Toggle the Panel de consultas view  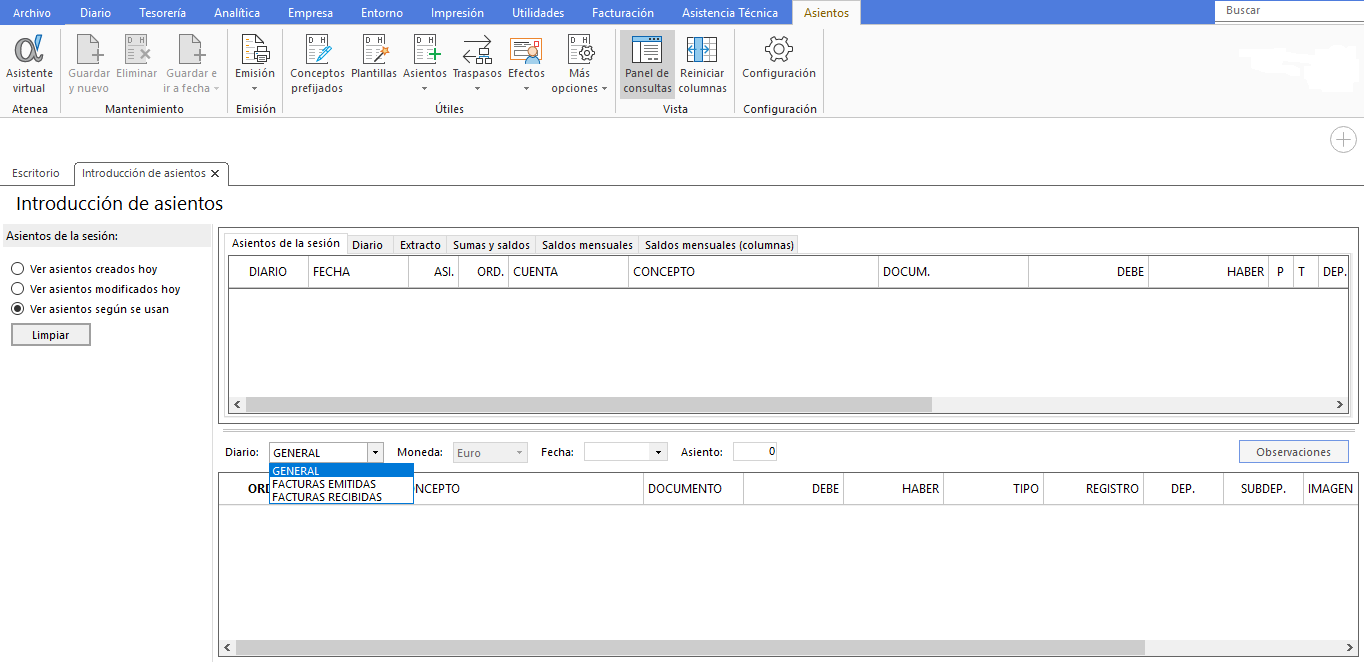[x=648, y=64]
